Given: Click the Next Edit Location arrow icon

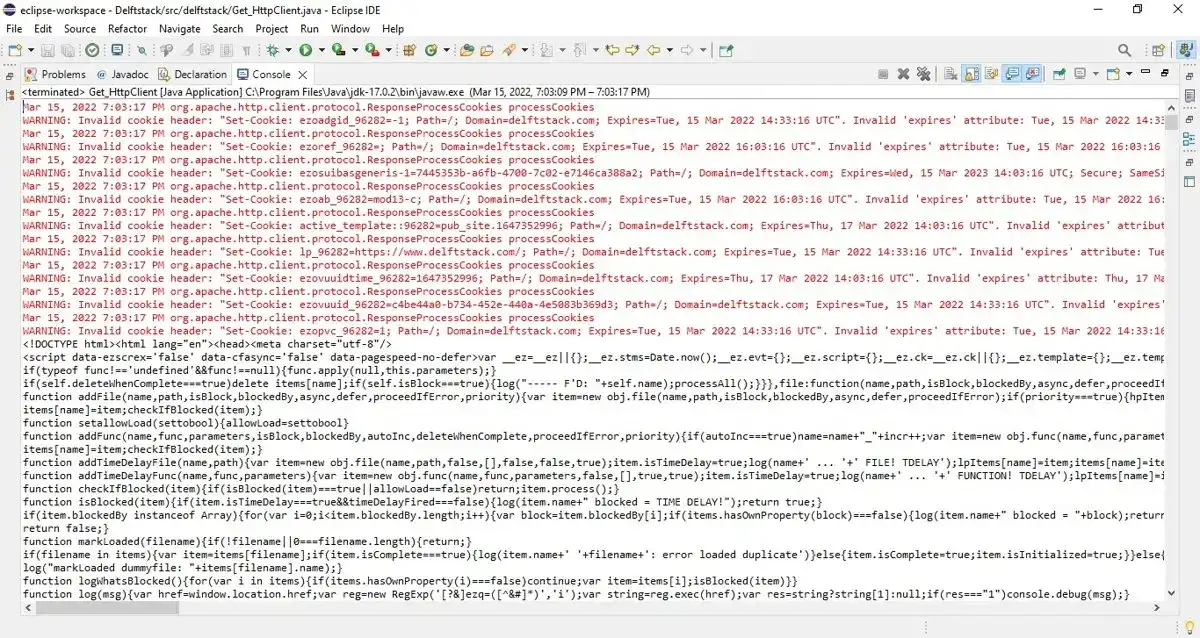Looking at the screenshot, I should coord(632,50).
